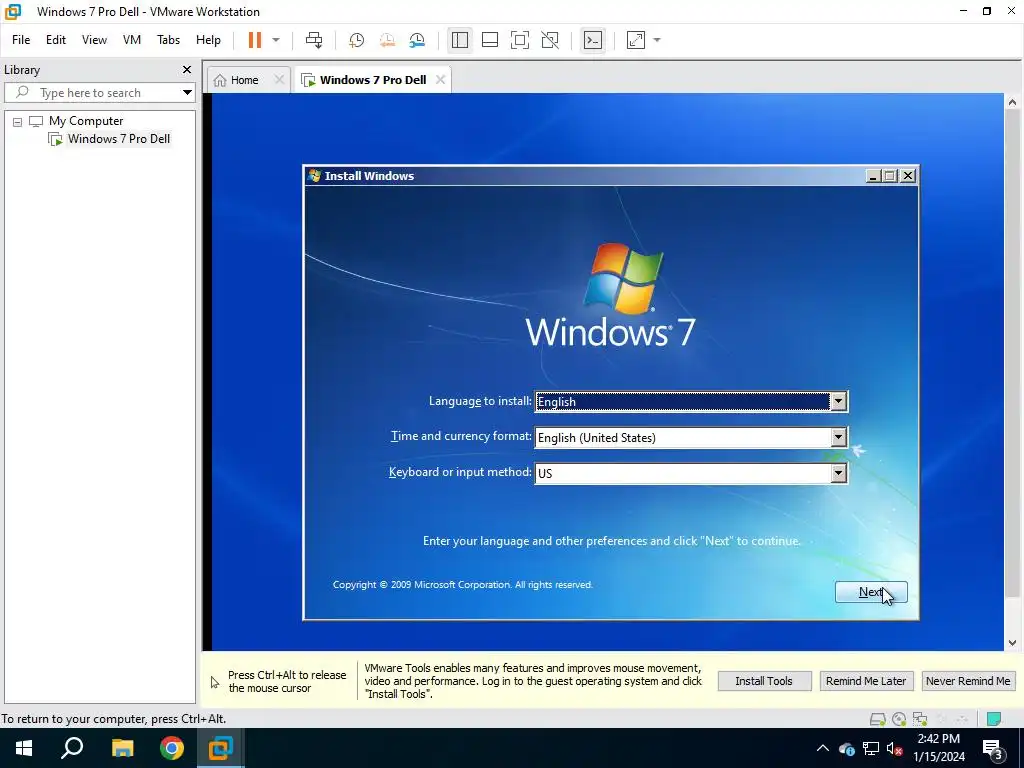Open the File menu
Screen dimensions: 1024x768
click(21, 40)
